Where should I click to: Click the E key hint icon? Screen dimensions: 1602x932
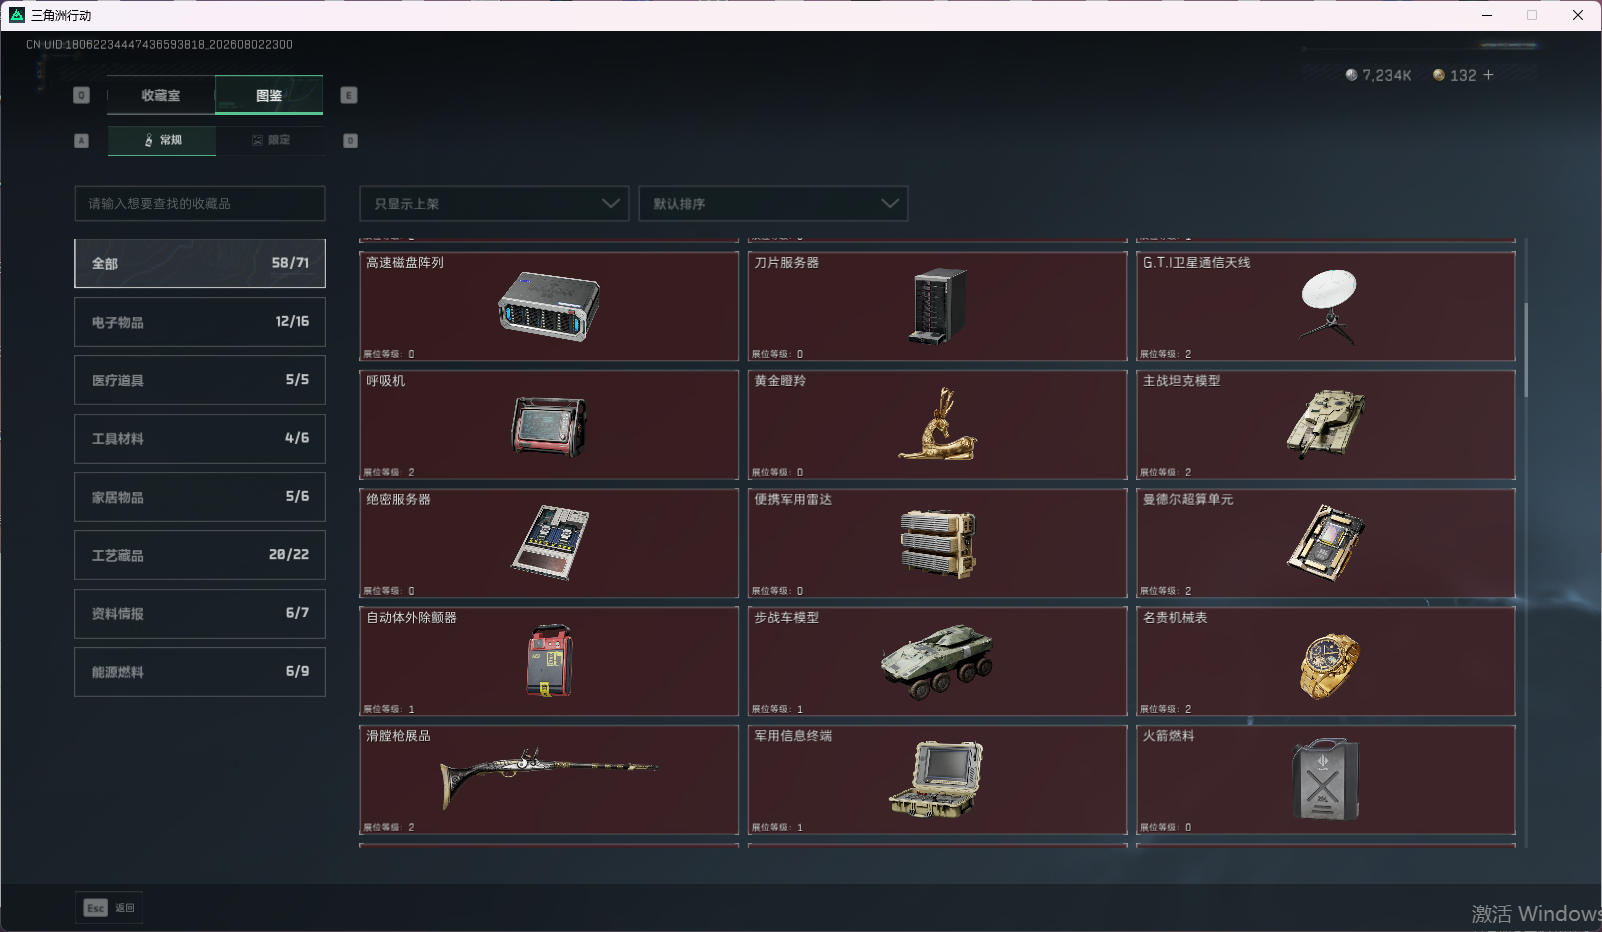pyautogui.click(x=349, y=95)
